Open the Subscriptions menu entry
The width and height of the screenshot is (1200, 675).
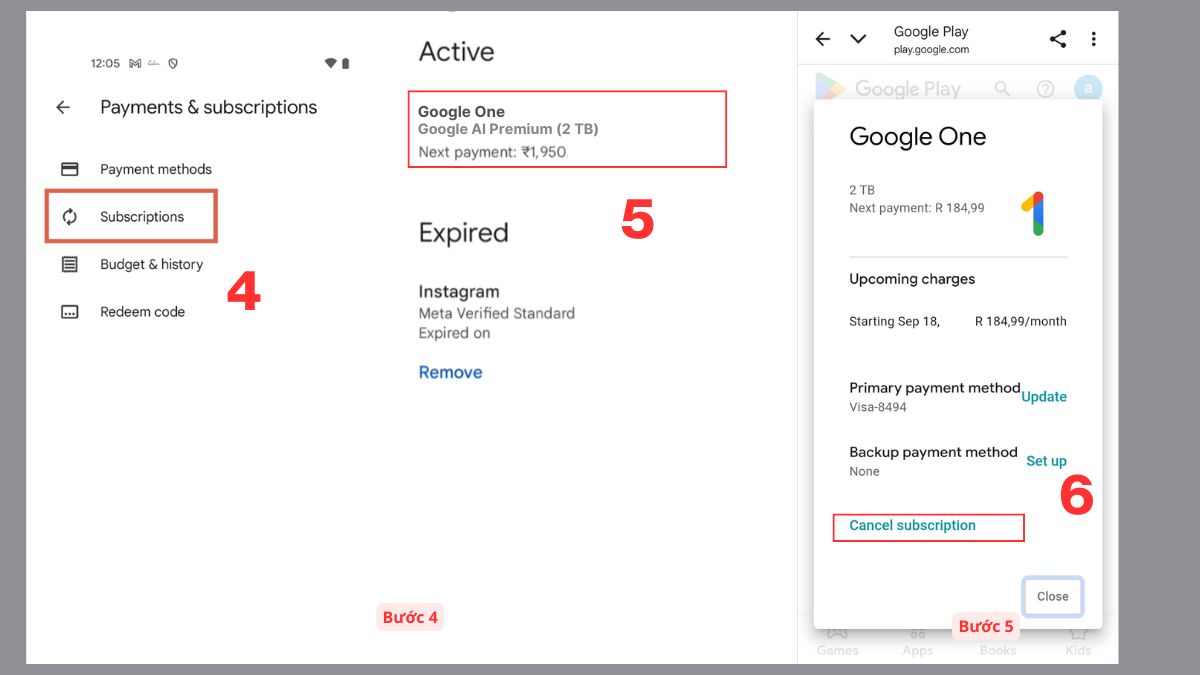click(131, 216)
